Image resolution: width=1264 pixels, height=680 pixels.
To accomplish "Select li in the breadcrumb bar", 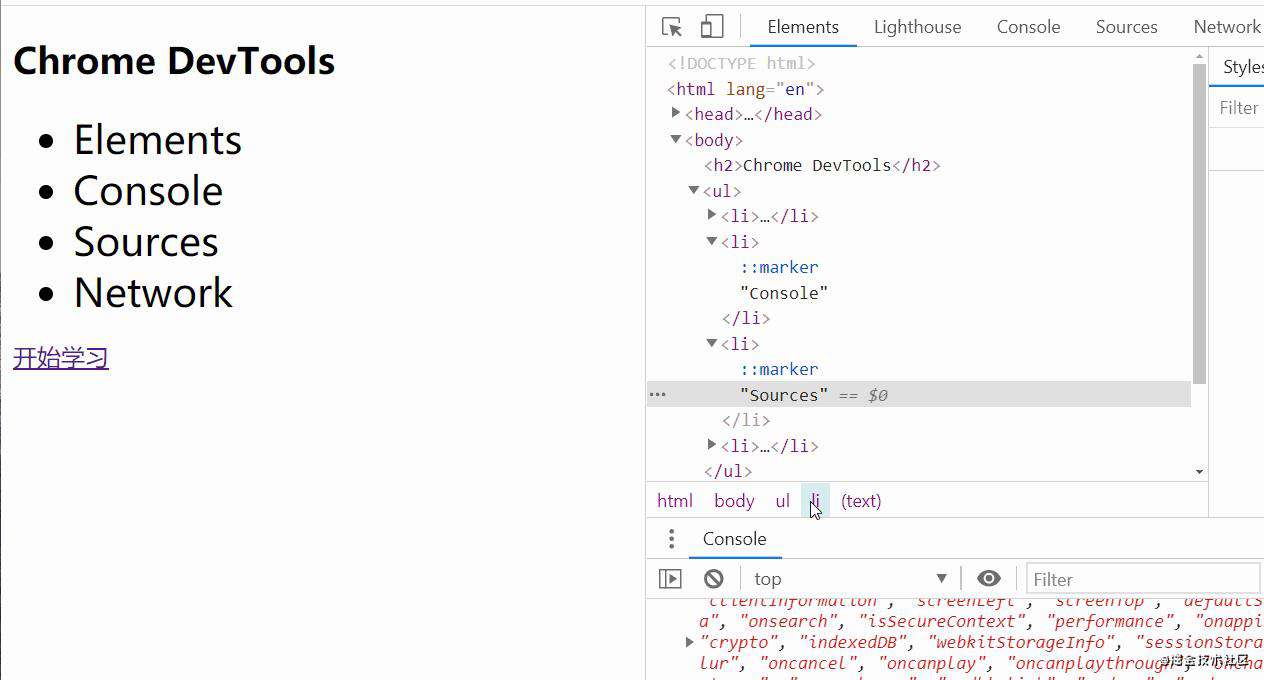I will pyautogui.click(x=815, y=501).
